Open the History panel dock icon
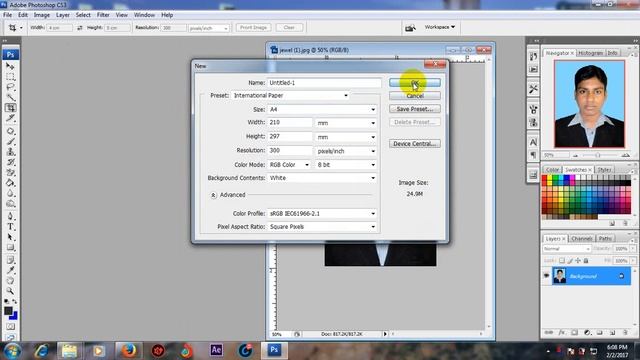Image resolution: width=640 pixels, height=360 pixels. (533, 57)
